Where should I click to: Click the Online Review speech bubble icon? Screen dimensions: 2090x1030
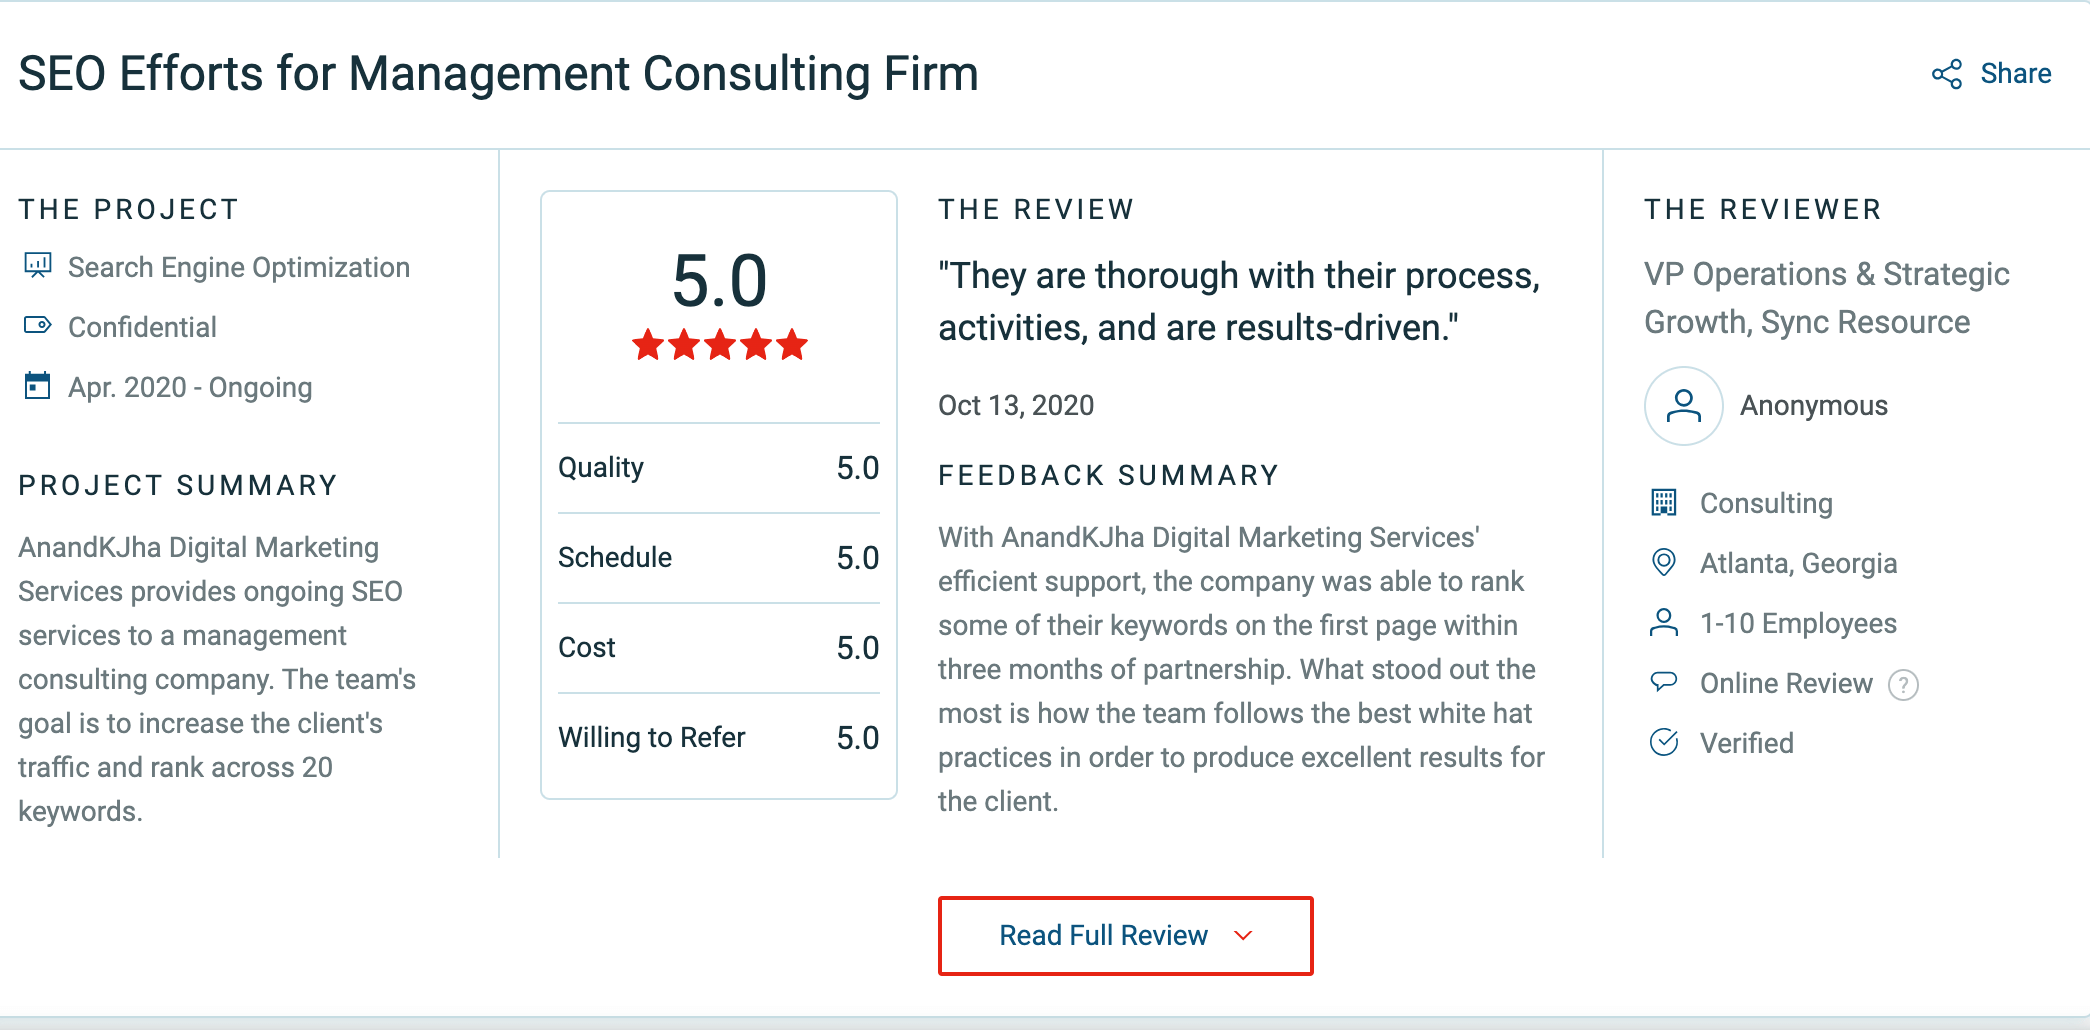pos(1663,682)
